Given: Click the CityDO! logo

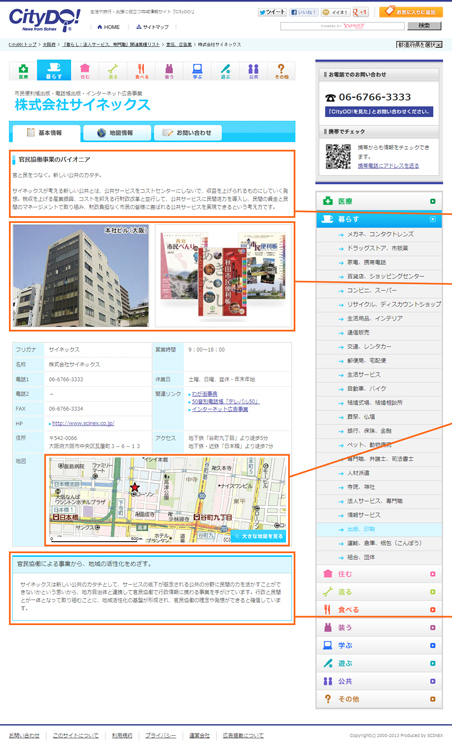Looking at the screenshot, I should 44,19.
